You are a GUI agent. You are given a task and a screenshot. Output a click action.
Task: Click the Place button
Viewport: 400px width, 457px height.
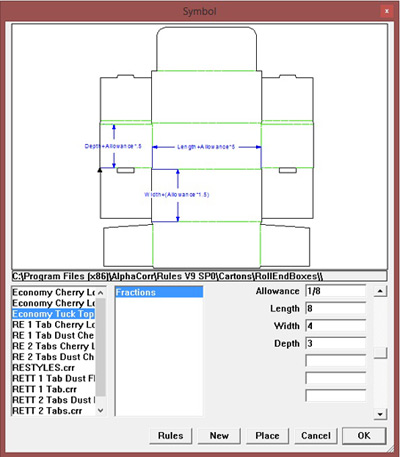(267, 436)
